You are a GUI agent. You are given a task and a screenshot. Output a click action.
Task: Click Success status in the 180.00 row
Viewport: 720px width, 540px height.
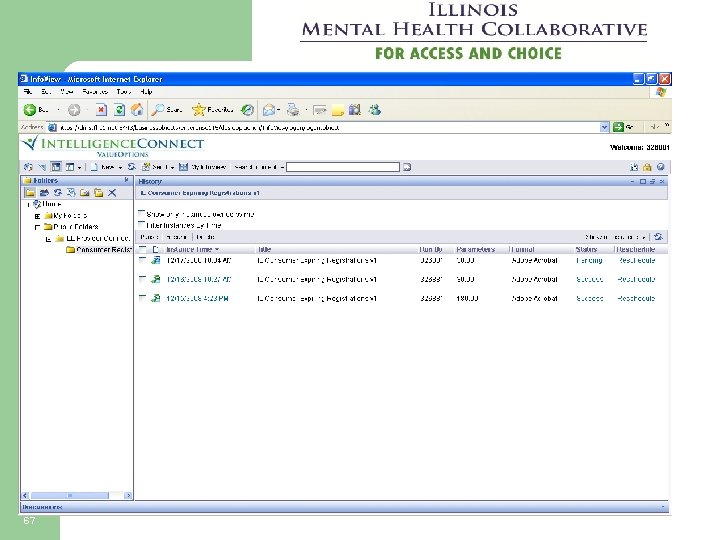tap(590, 298)
